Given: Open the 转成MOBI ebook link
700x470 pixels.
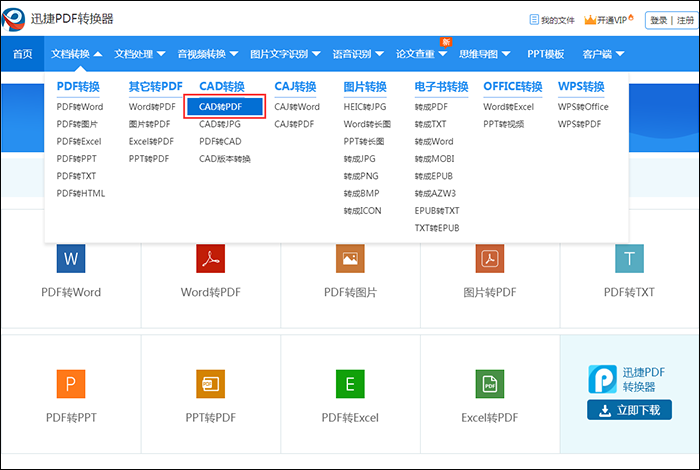Looking at the screenshot, I should pyautogui.click(x=434, y=159).
